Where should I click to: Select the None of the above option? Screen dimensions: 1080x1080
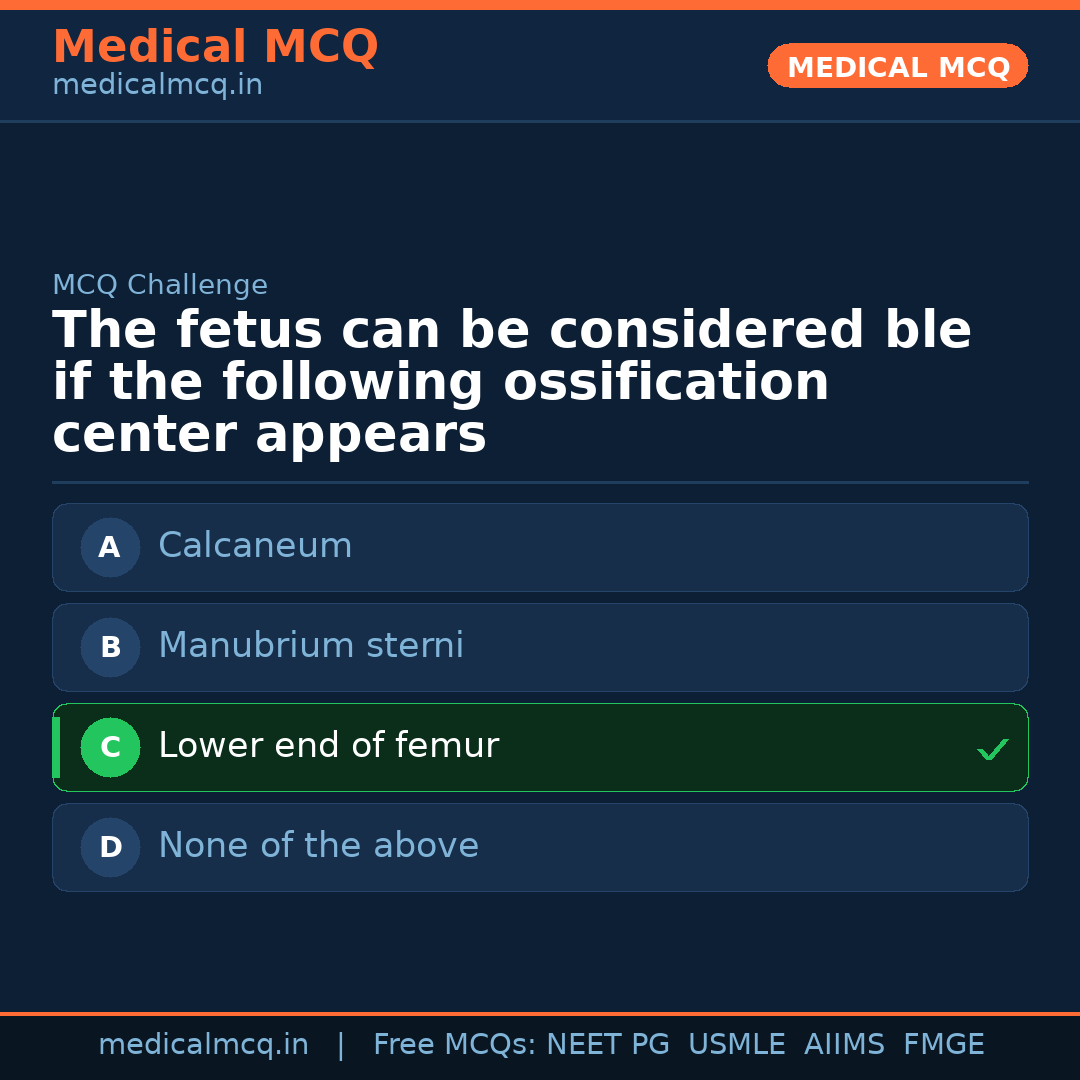540,847
